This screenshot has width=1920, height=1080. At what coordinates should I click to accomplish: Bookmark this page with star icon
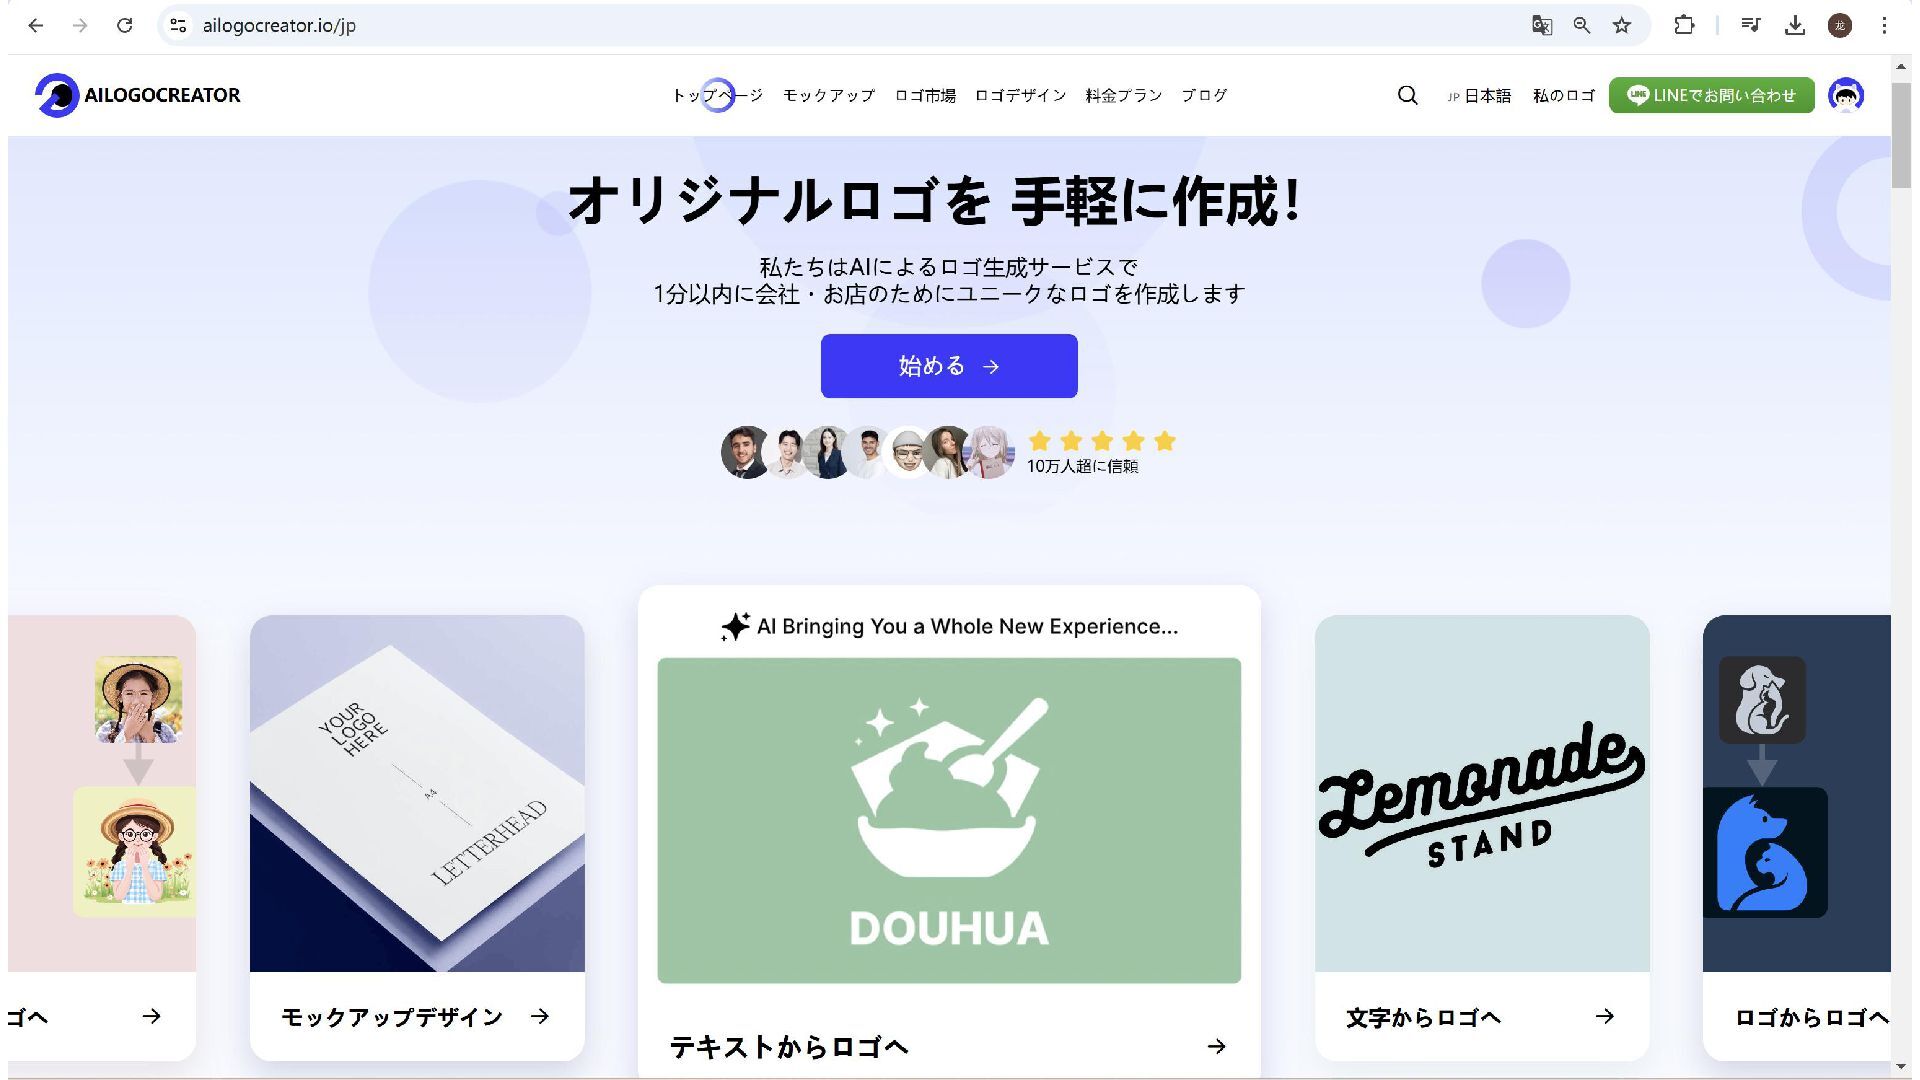pos(1621,25)
